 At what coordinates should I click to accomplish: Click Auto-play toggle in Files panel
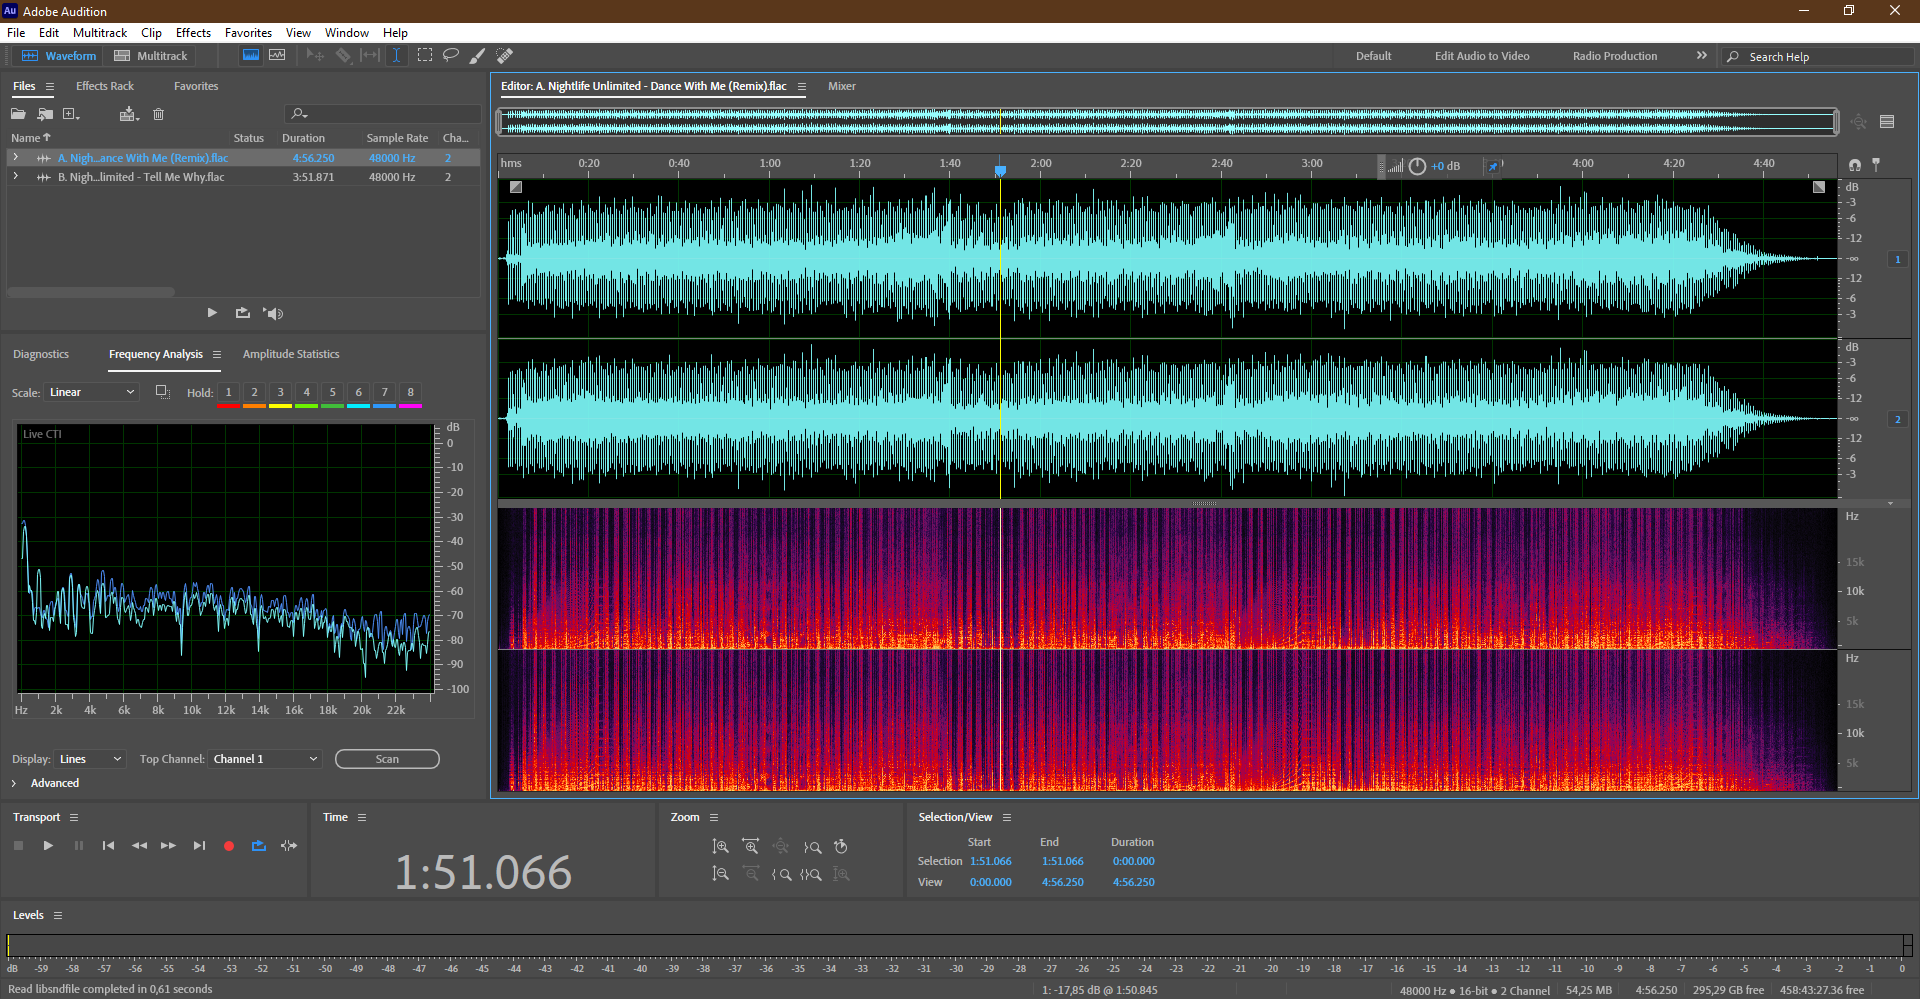coord(273,313)
